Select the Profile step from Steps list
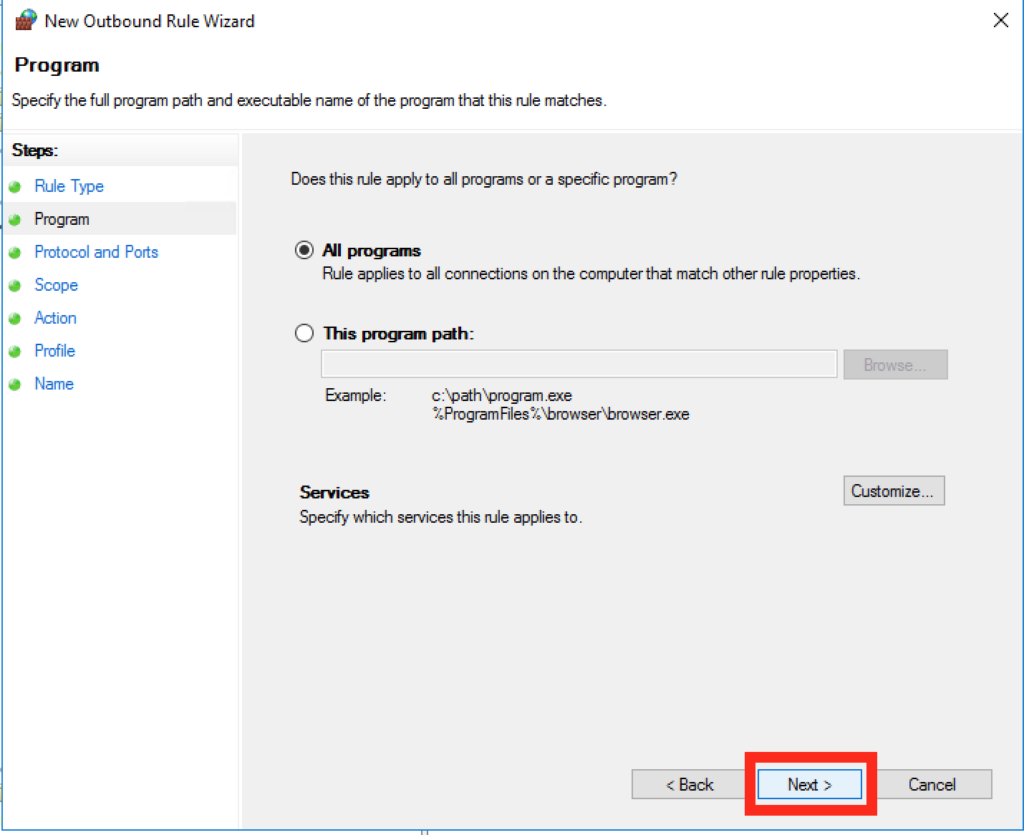1024x835 pixels. pos(54,351)
